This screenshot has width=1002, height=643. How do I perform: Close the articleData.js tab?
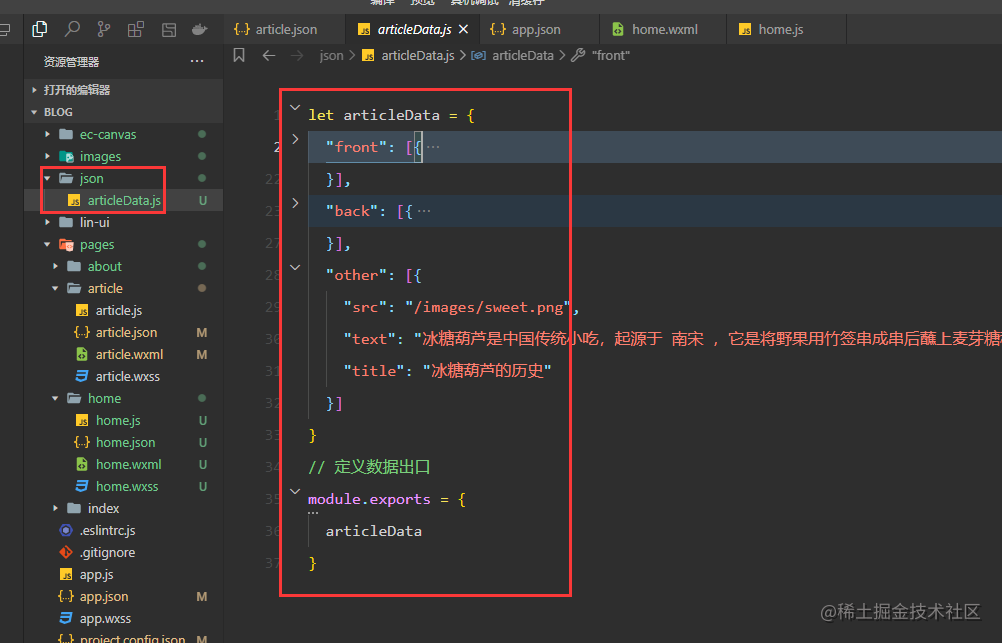pos(463,29)
